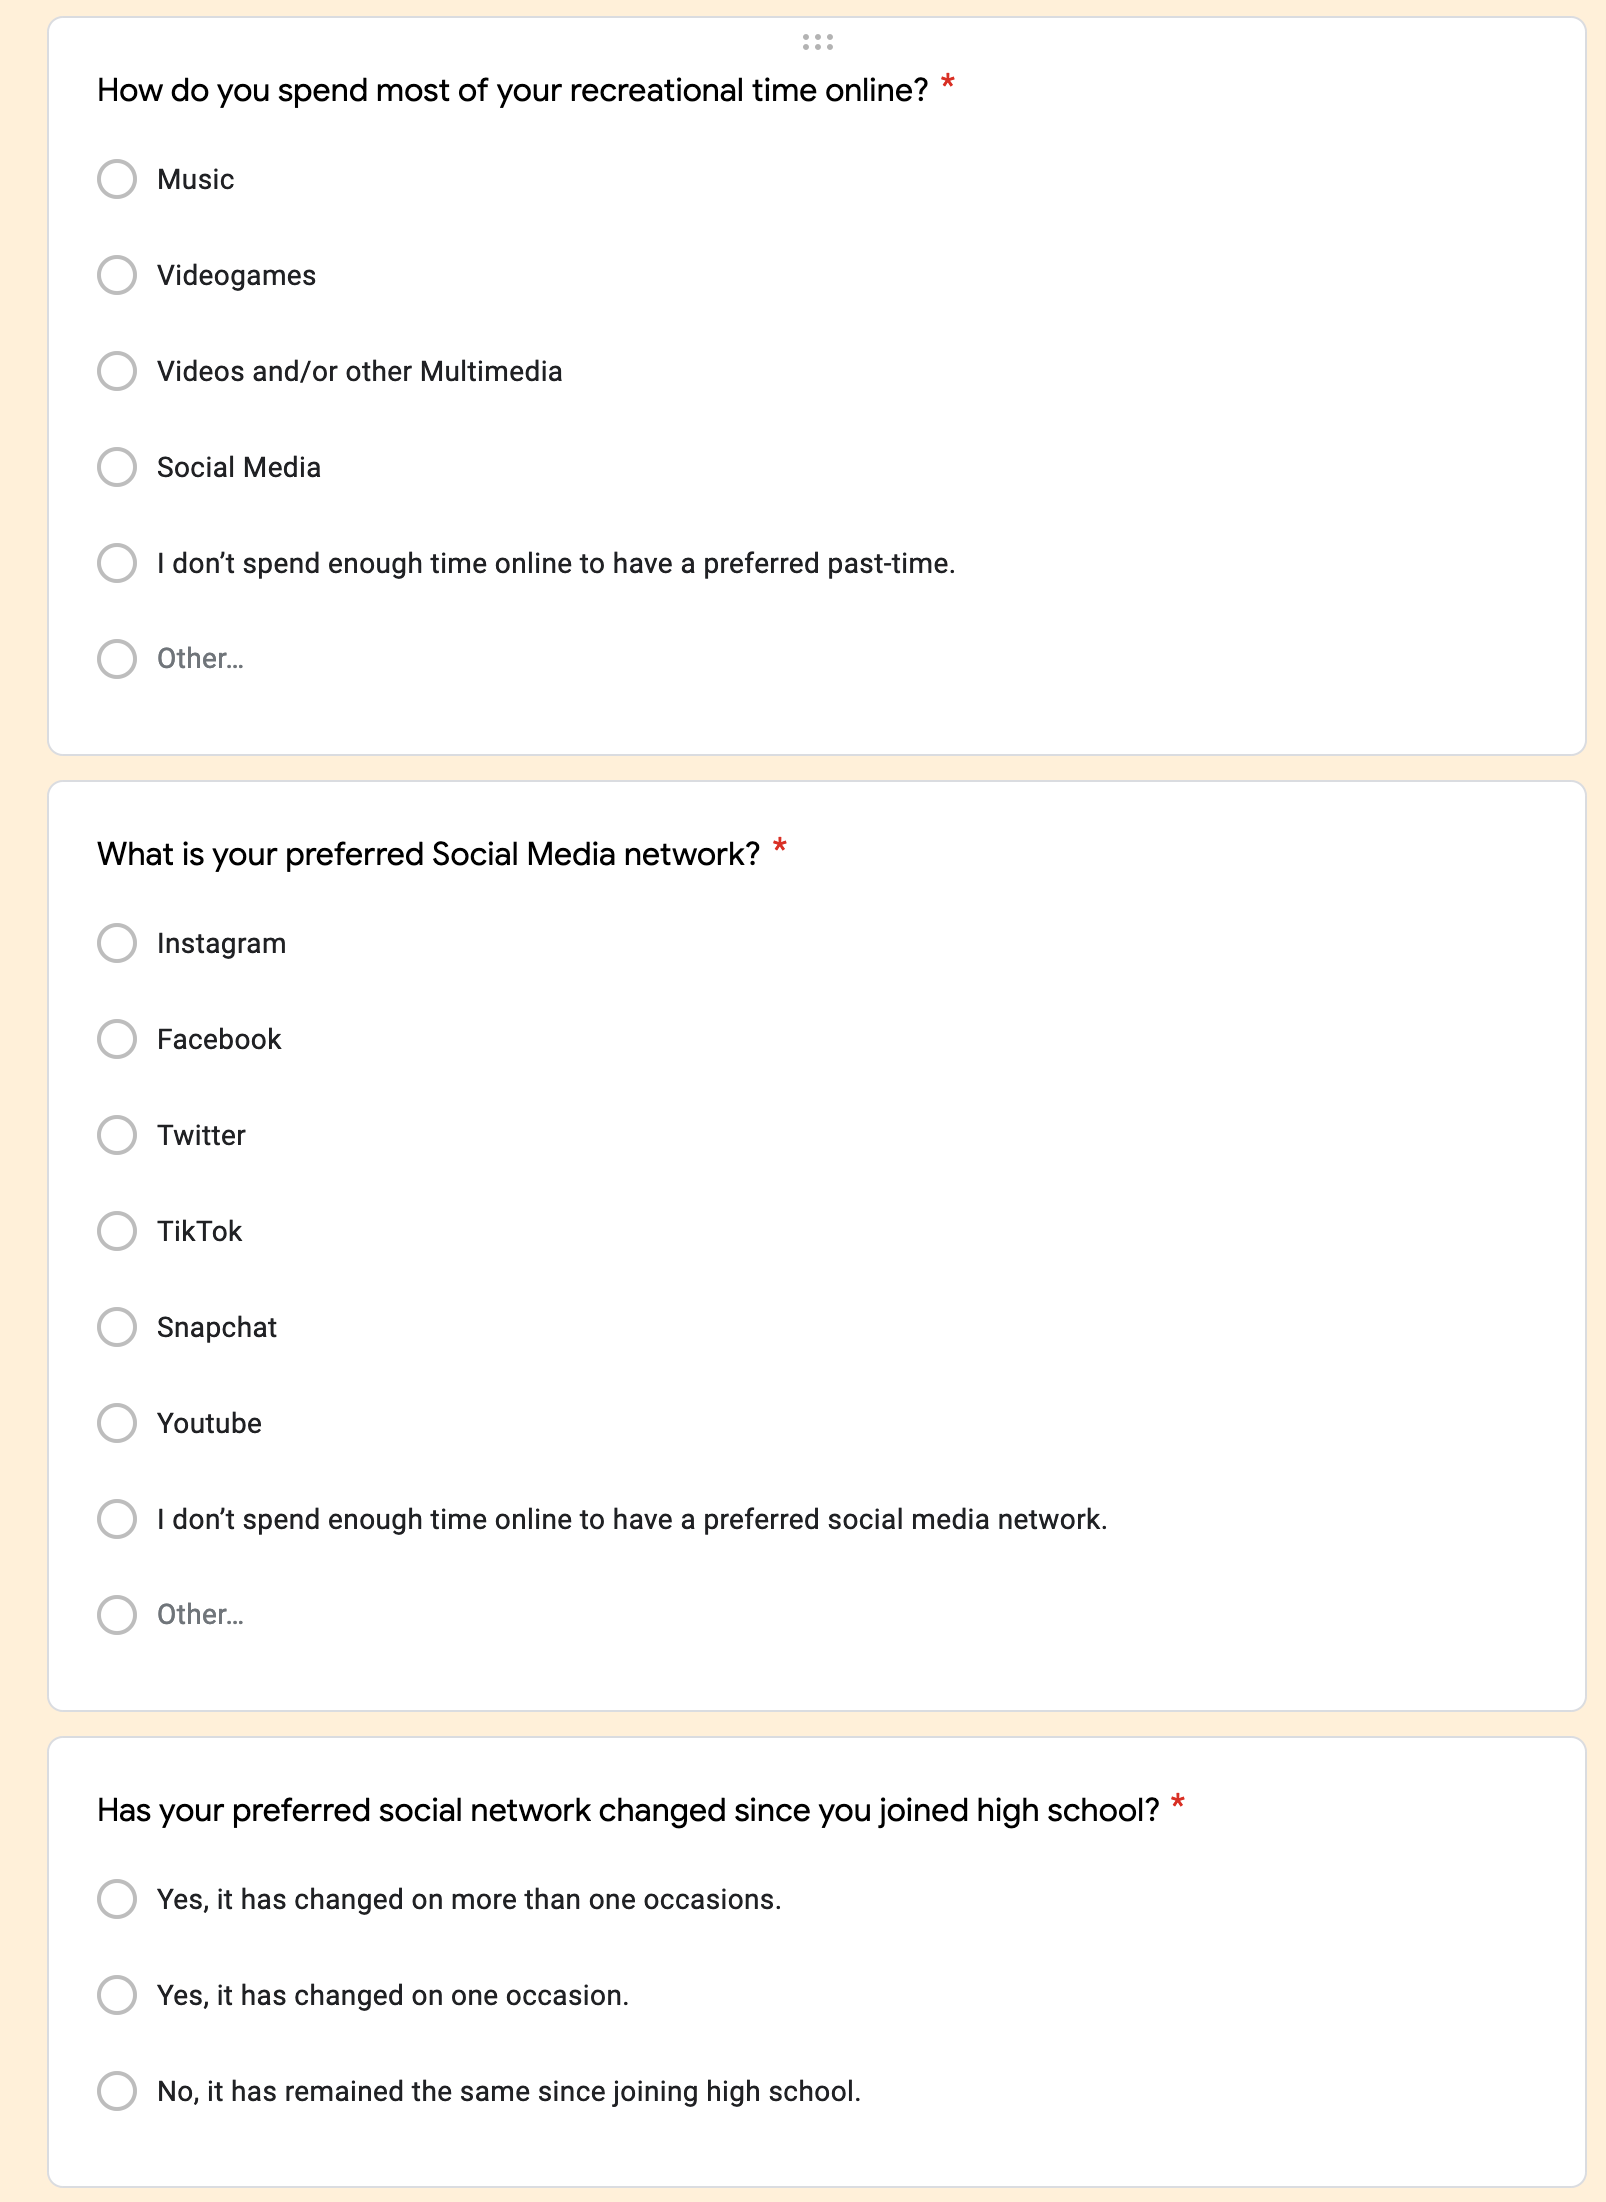
Task: Click the drag handle dots icon
Action: coord(817,42)
